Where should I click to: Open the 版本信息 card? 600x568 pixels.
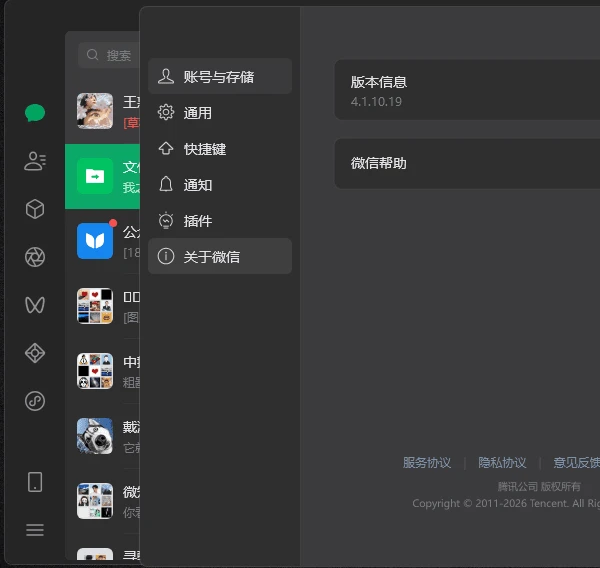click(467, 90)
